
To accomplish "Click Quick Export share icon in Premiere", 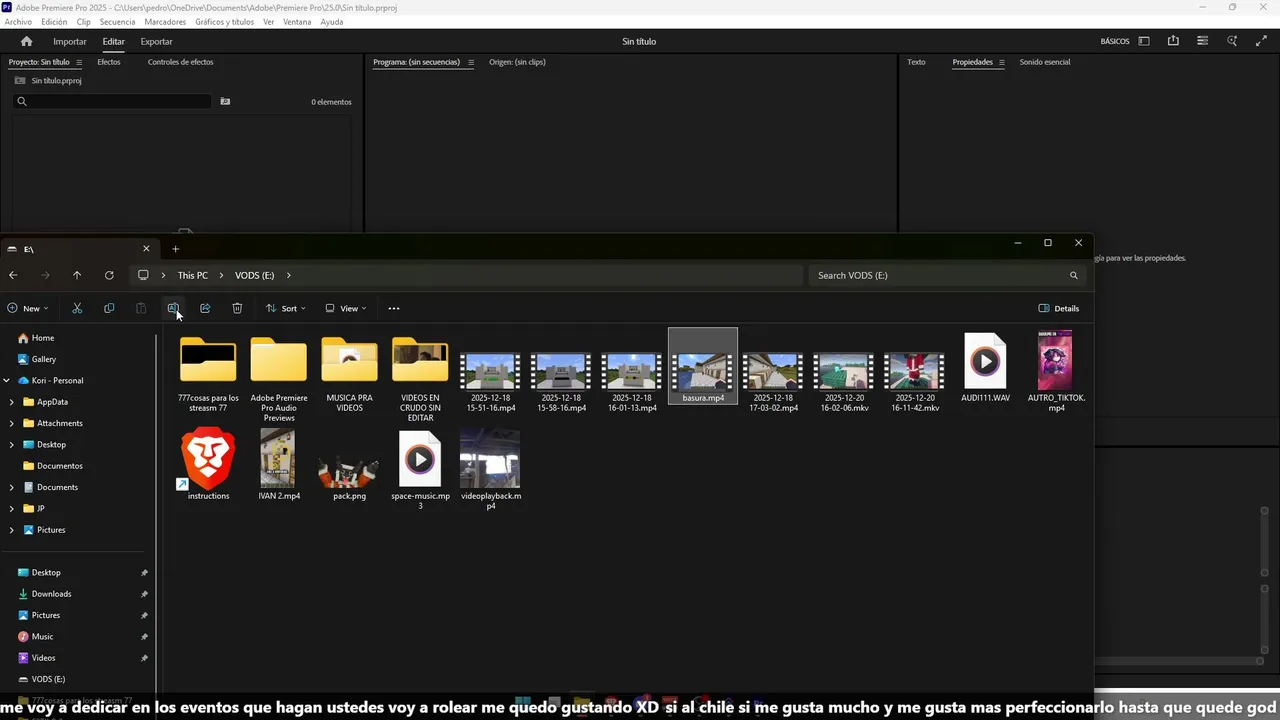I will tap(1173, 41).
